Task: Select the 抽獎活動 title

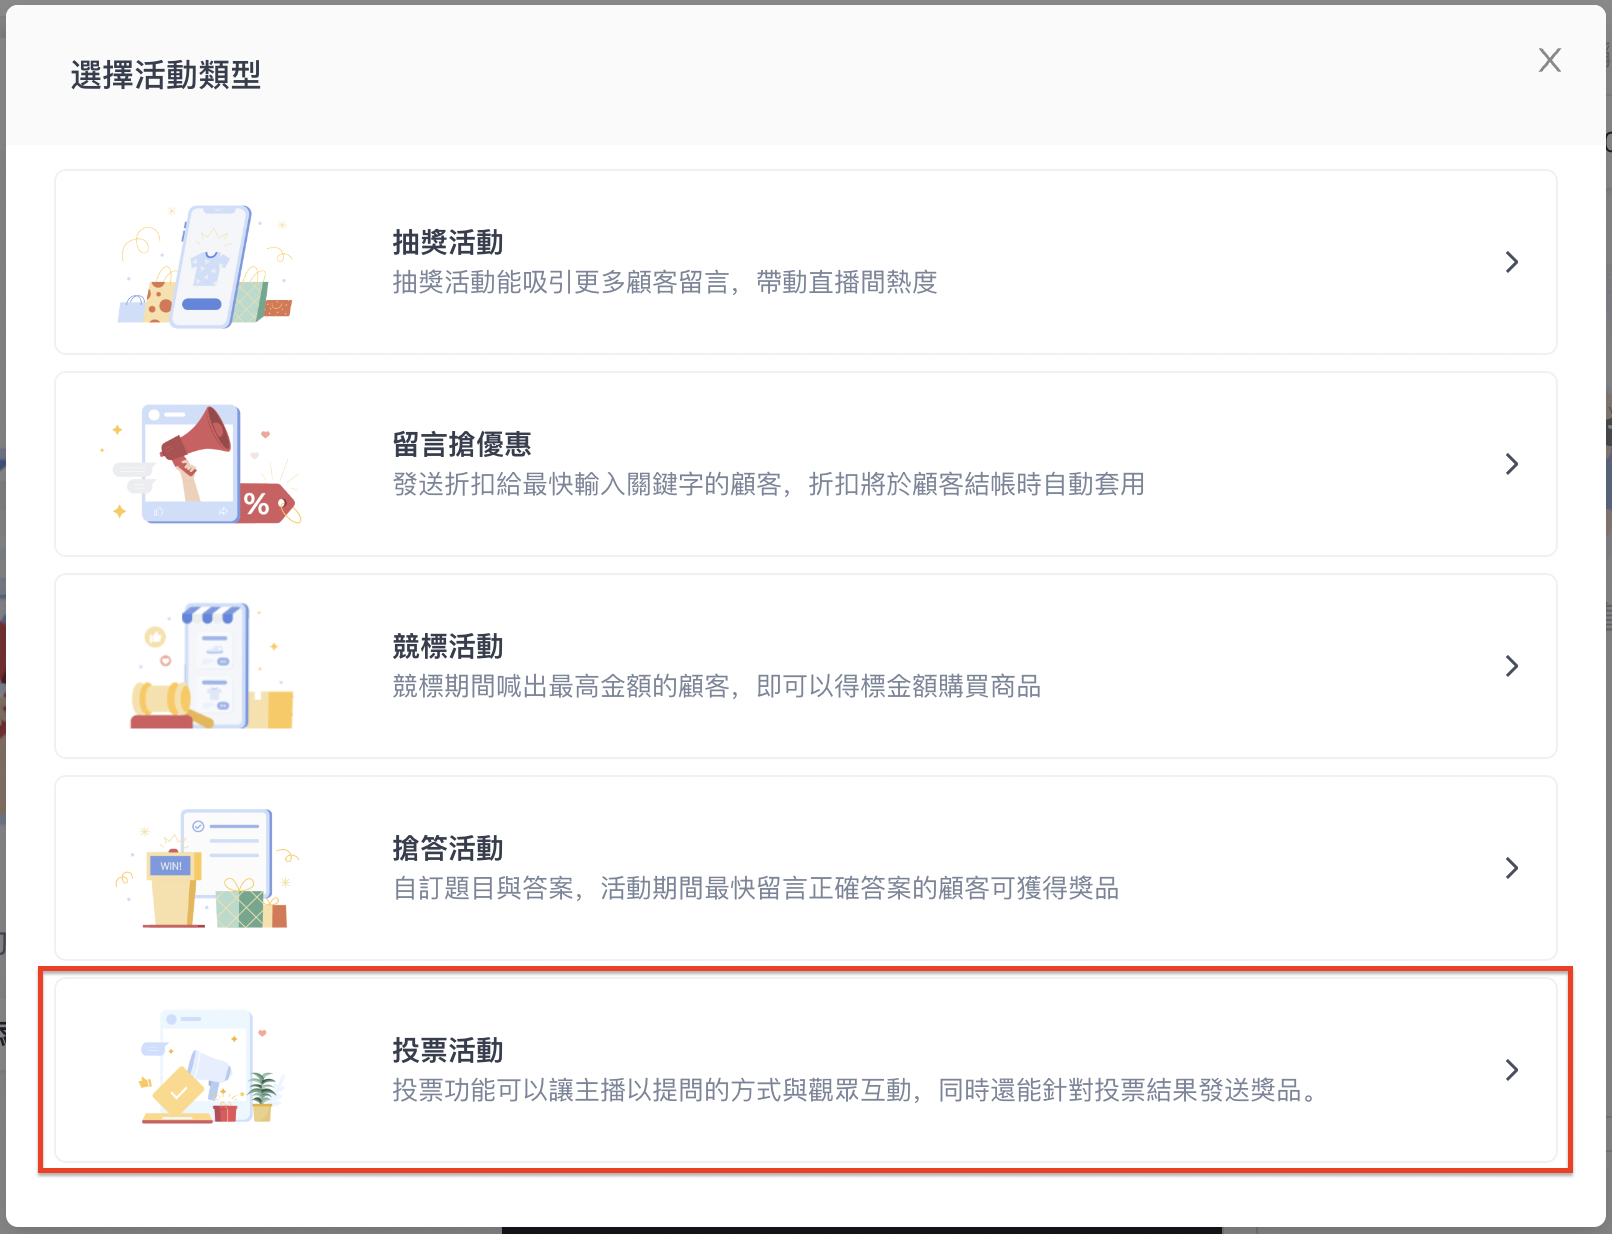Action: 448,243
